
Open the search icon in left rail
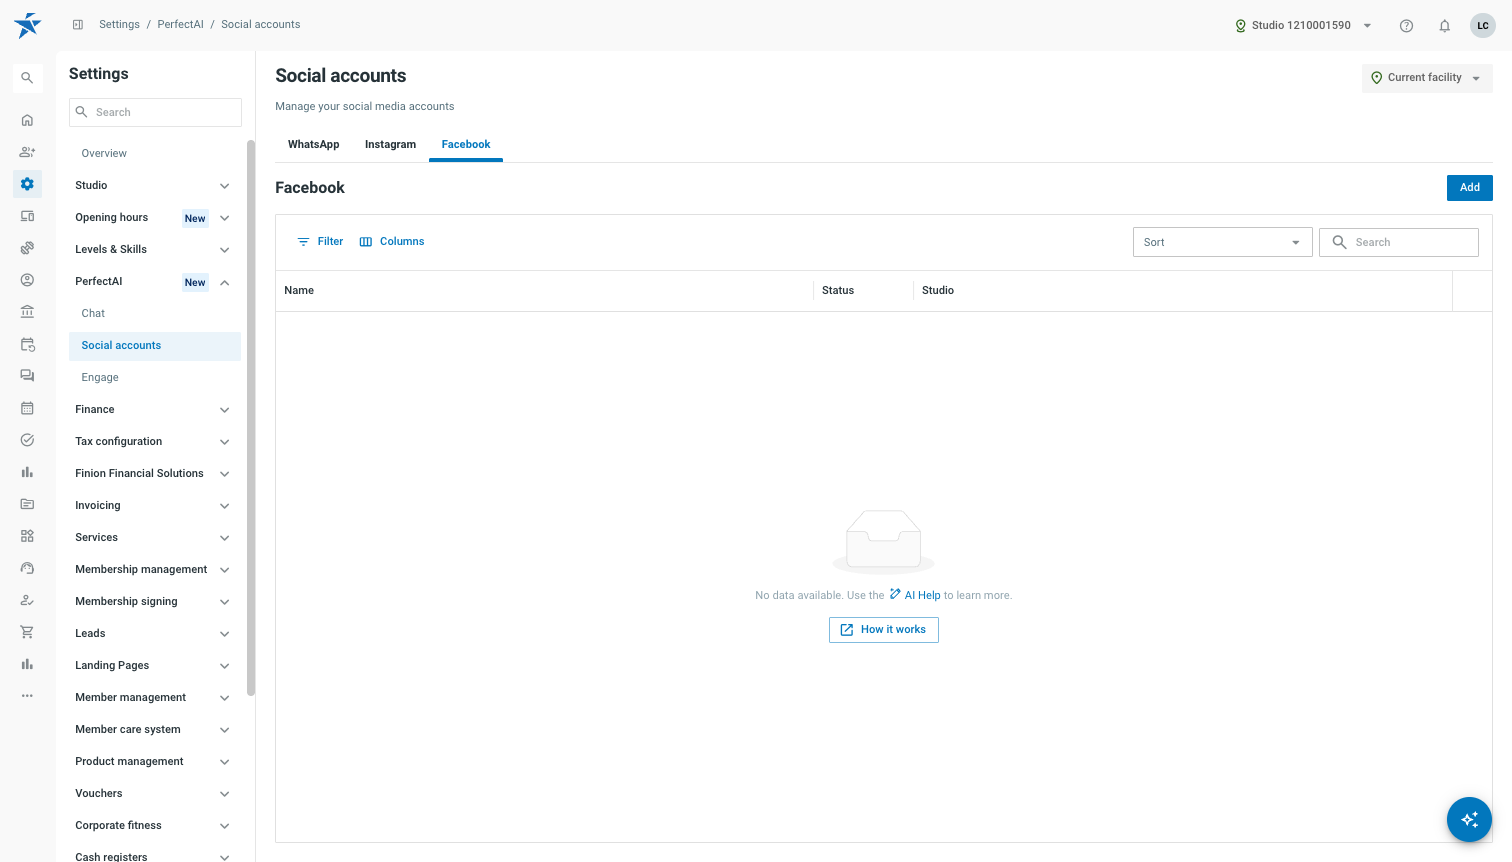[x=27, y=78]
